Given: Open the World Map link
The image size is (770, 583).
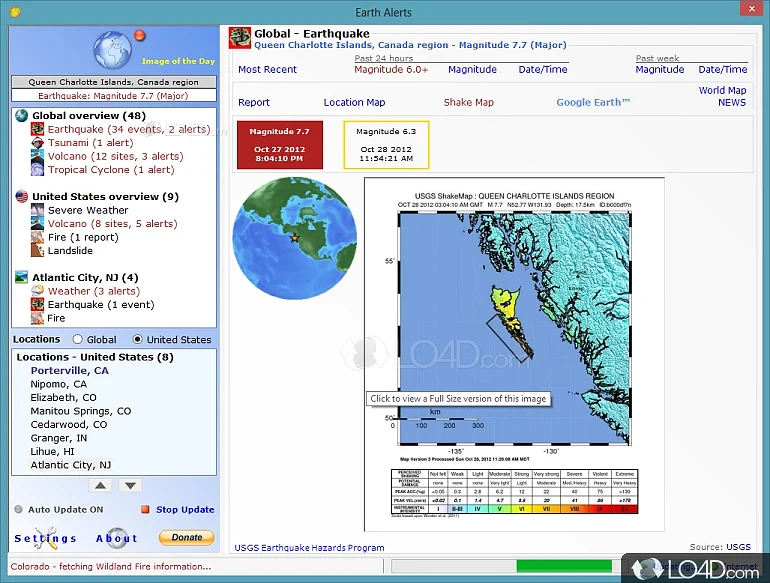Looking at the screenshot, I should coord(722,90).
